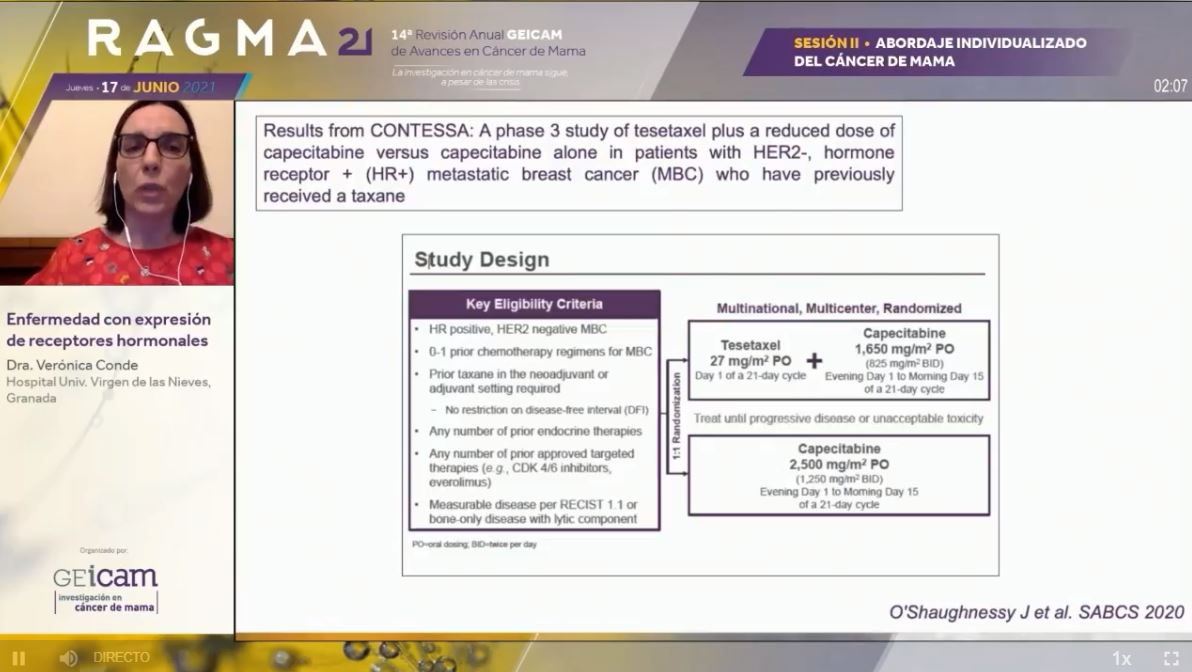Click the 'Tesetaxel 27 mg/m² PO' text
This screenshot has height=672, width=1192.
tap(750, 353)
